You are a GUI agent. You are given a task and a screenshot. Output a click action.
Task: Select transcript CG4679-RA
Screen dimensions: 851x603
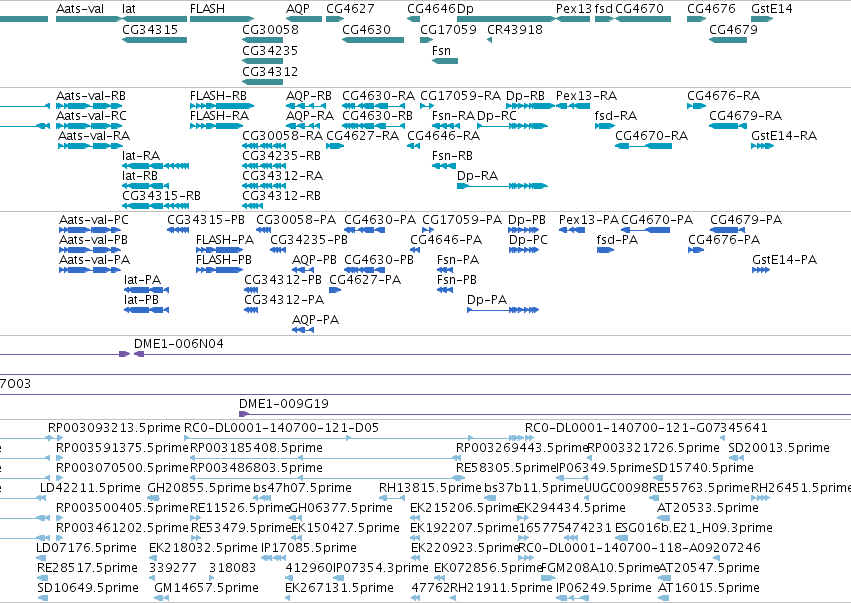point(745,116)
